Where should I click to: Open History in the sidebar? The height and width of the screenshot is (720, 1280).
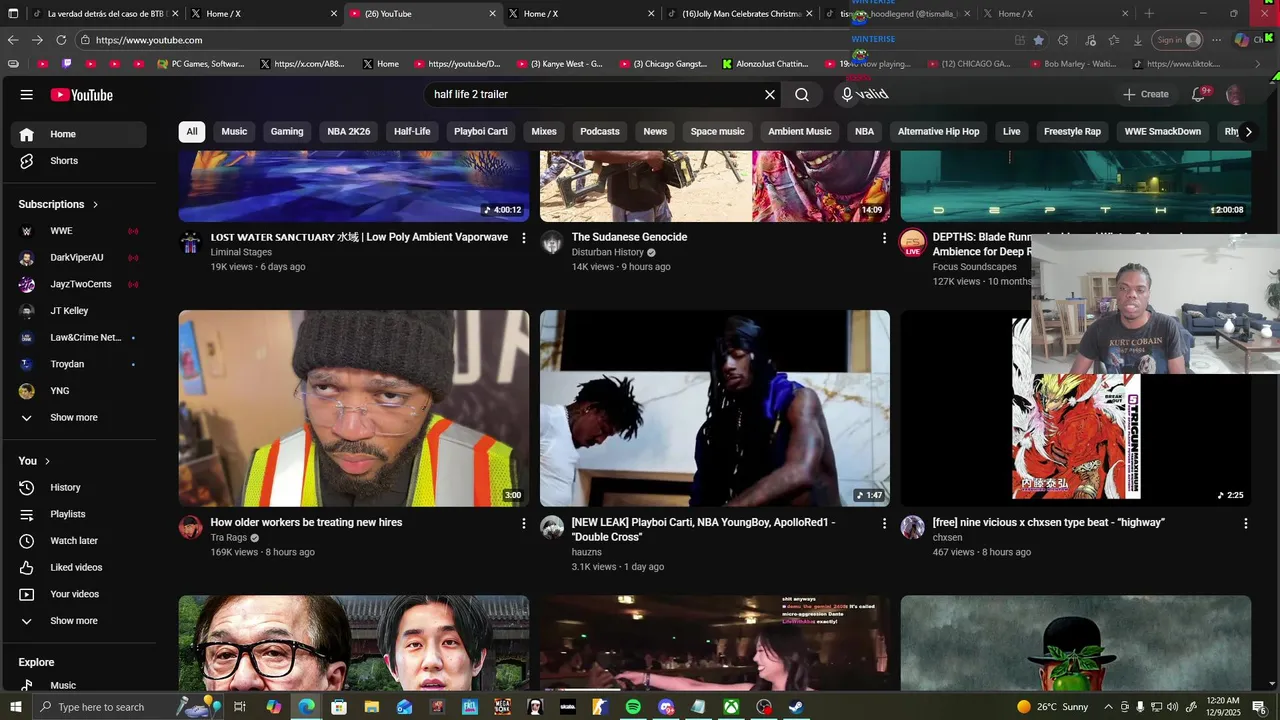click(x=77, y=487)
